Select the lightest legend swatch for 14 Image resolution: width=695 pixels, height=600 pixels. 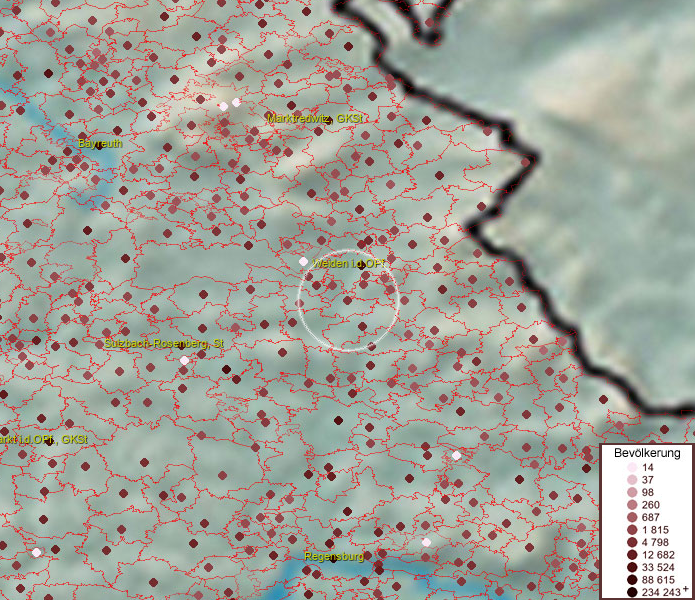(631, 468)
